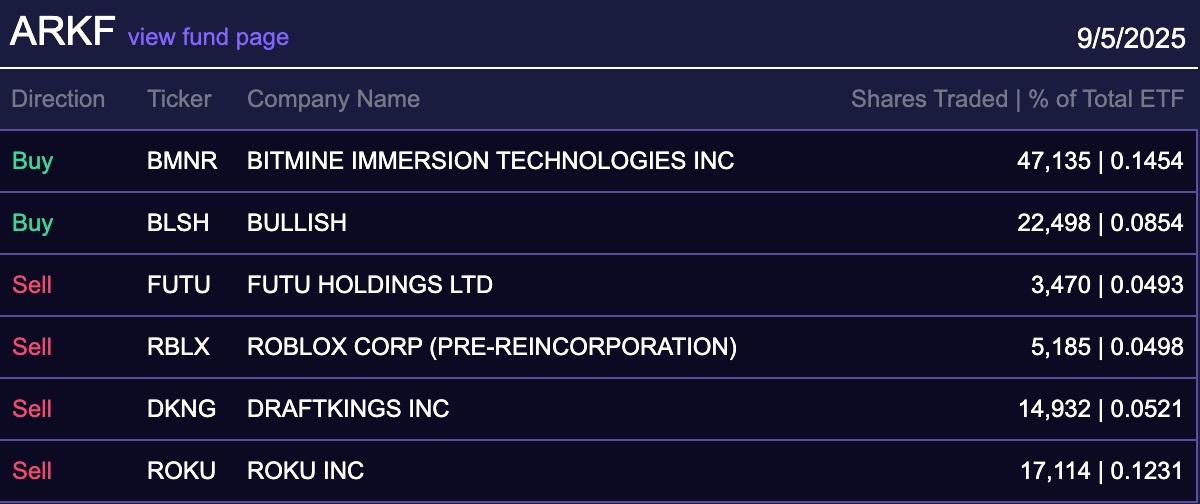Select the BLSH ticker symbol
The image size is (1200, 504).
(178, 223)
